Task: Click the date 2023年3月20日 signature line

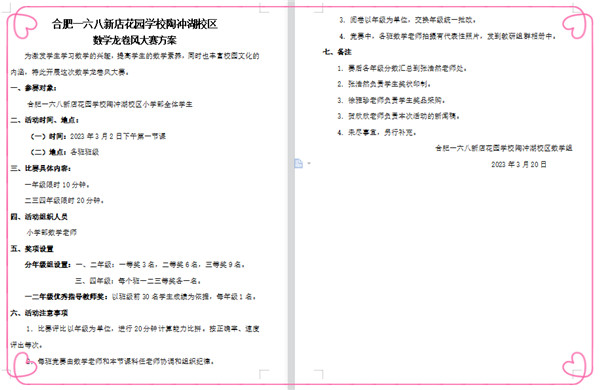Action: [518, 164]
